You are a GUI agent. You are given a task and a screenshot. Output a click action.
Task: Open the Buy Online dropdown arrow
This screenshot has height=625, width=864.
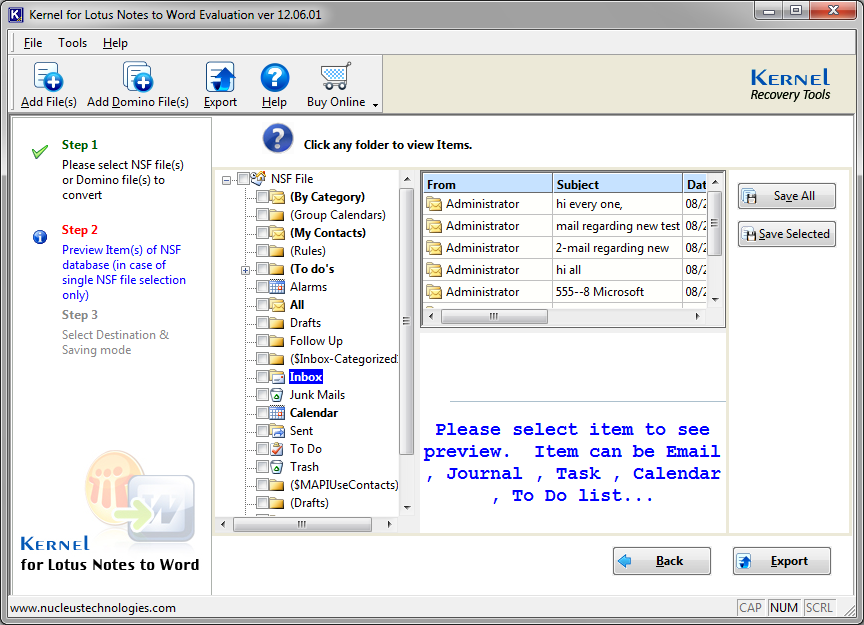375,105
